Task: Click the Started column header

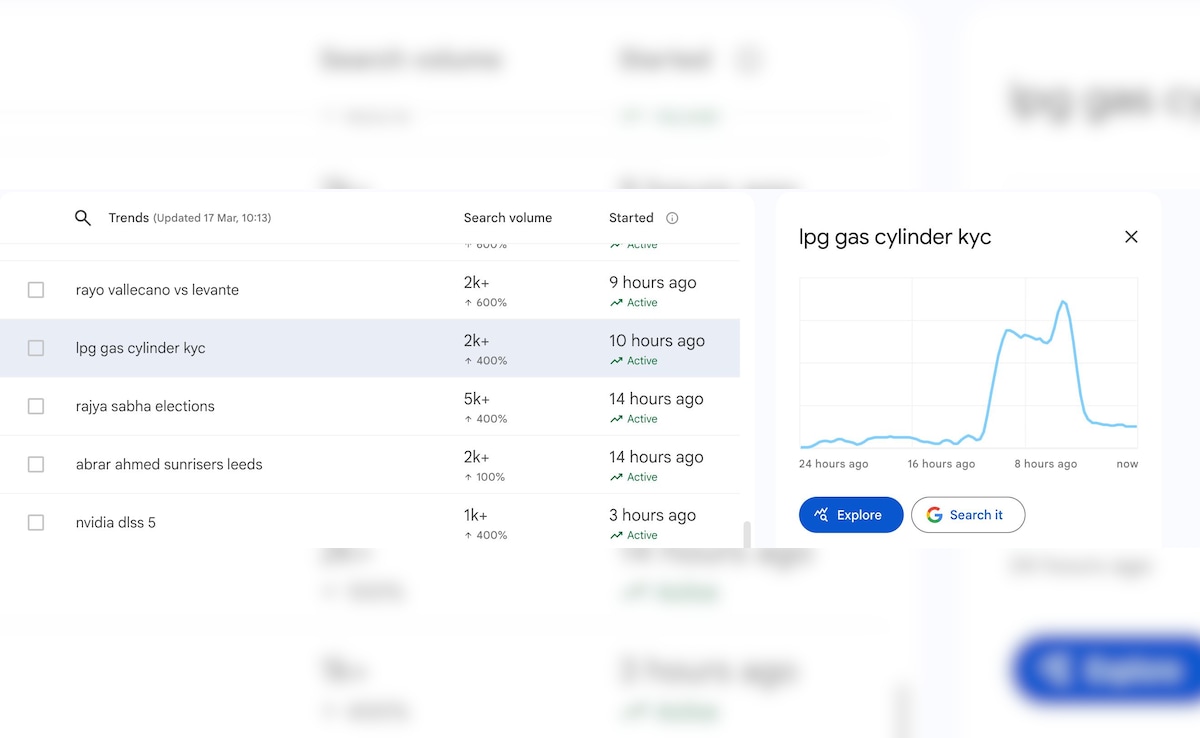Action: point(631,218)
